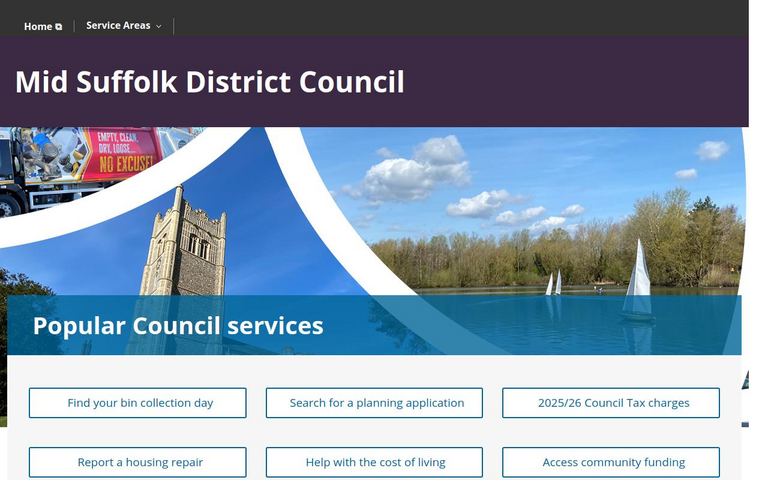Click the external-link icon beside Home
The width and height of the screenshot is (768, 480).
click(59, 27)
